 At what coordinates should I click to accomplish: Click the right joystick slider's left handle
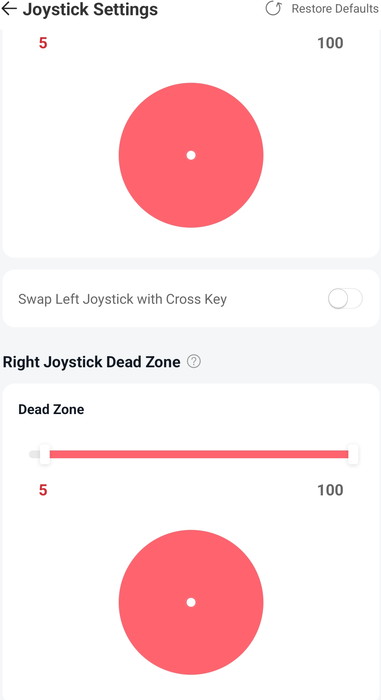[45, 454]
